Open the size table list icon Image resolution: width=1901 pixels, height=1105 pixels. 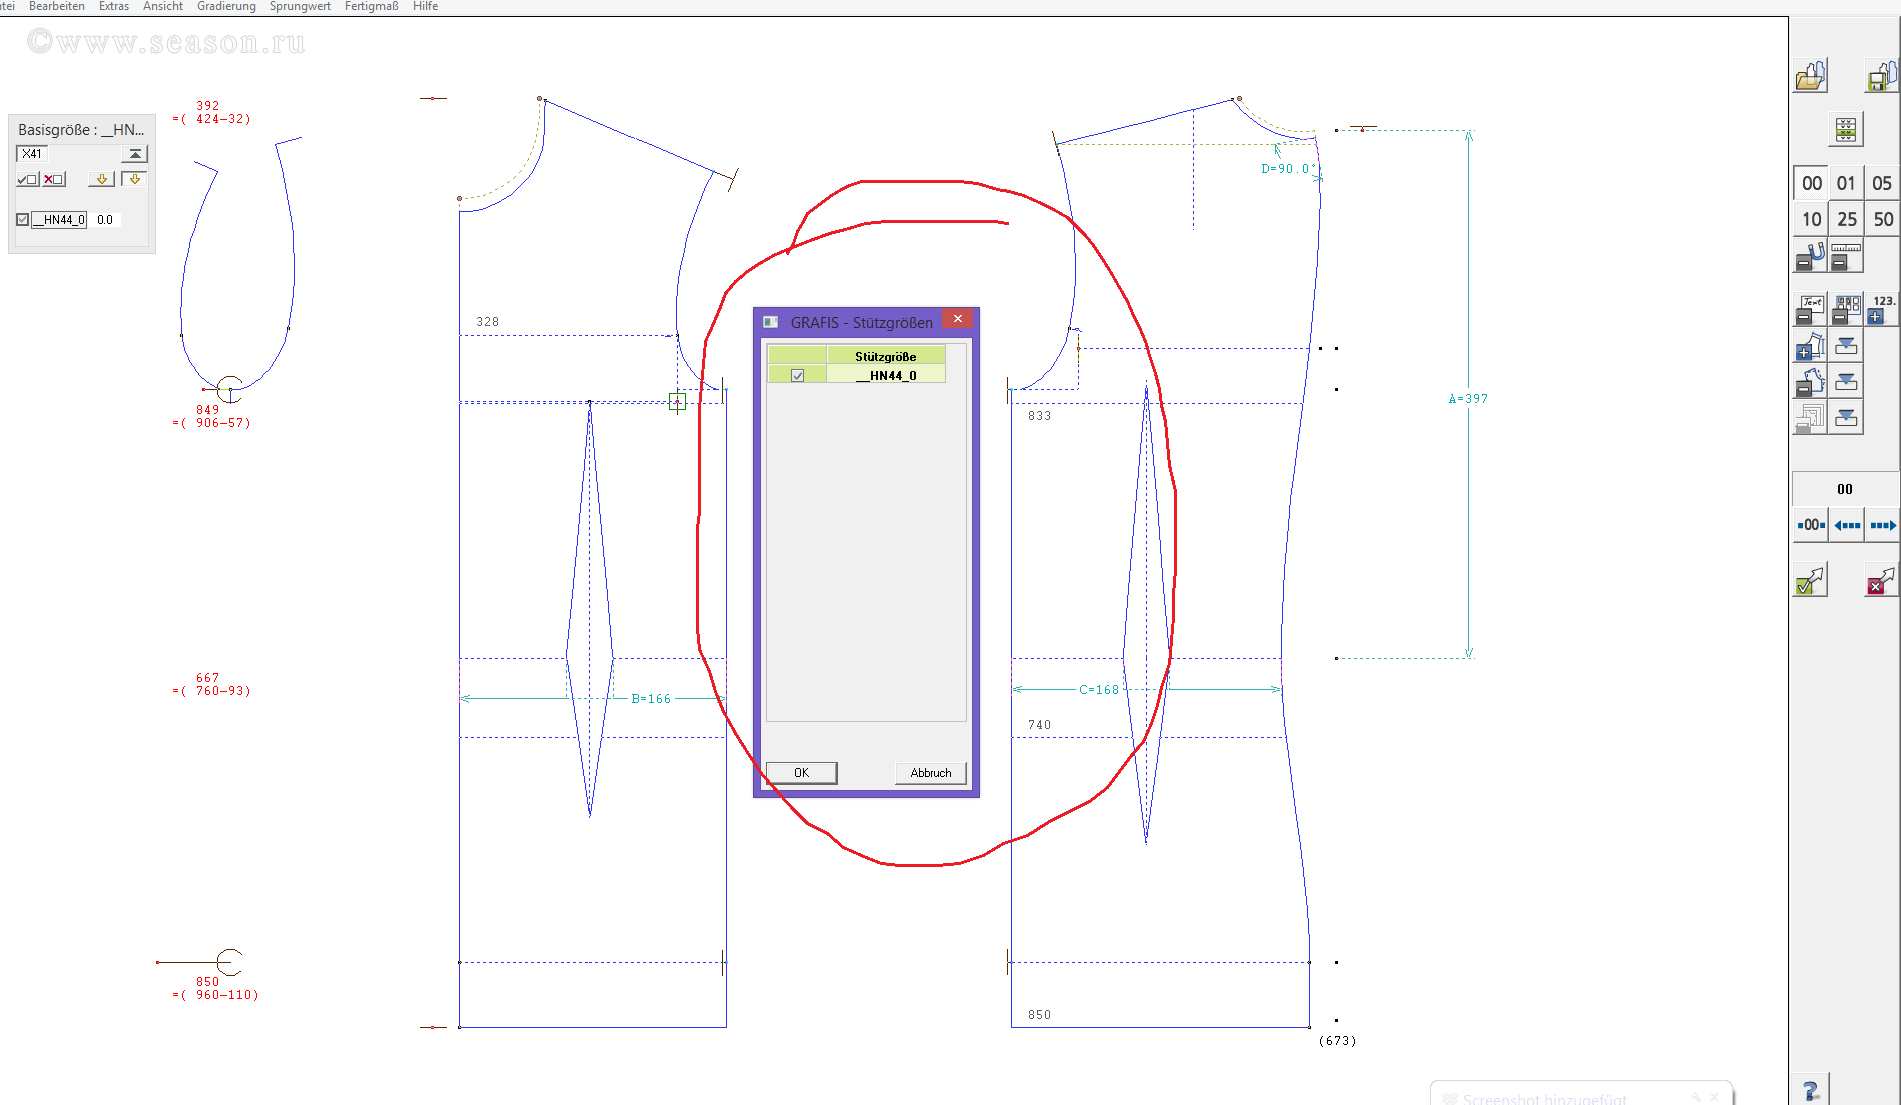(1846, 130)
